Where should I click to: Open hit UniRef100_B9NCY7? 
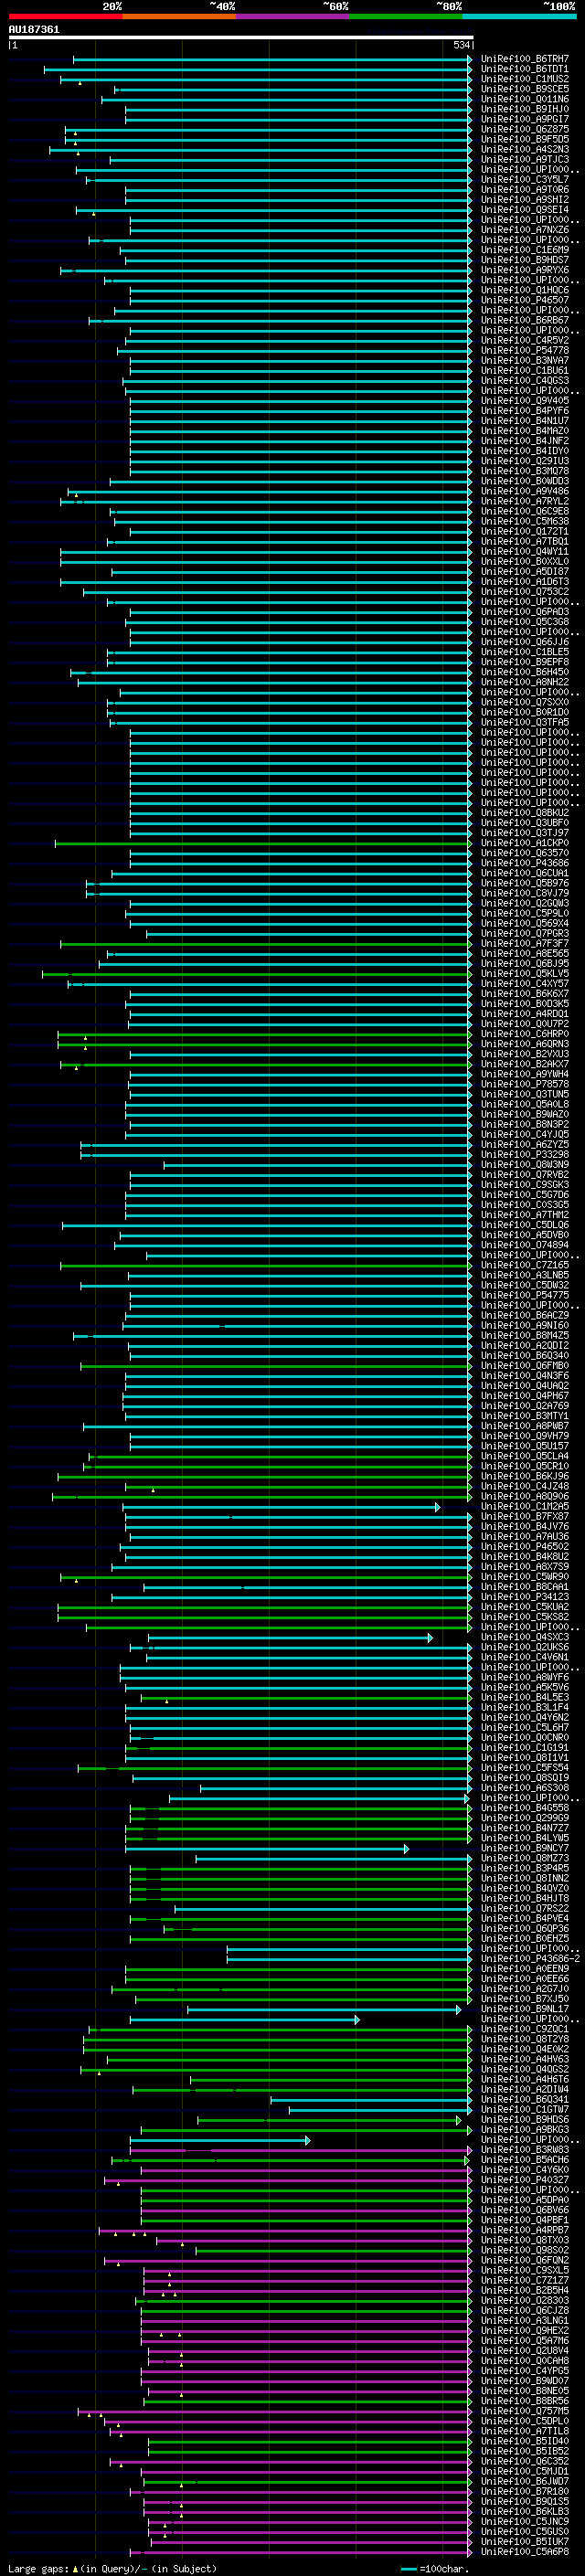525,1848
